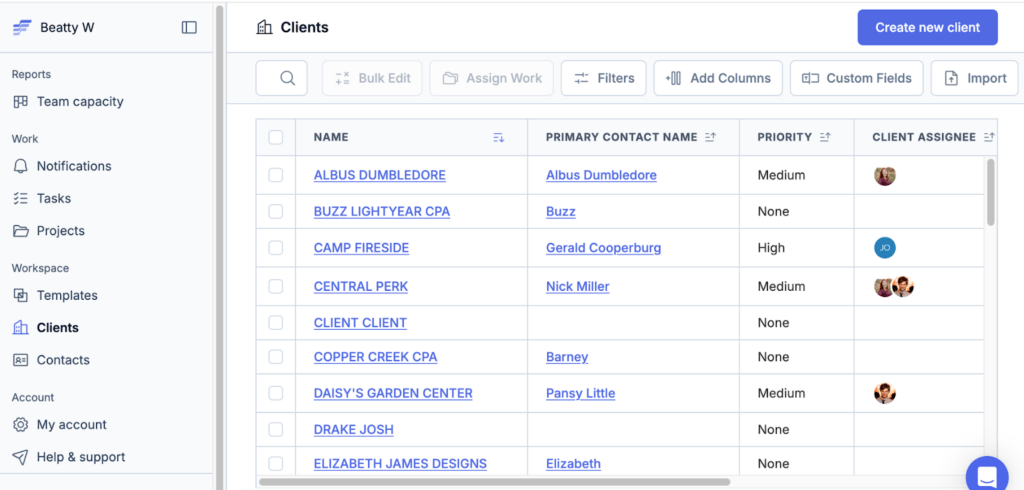Image resolution: width=1024 pixels, height=490 pixels.
Task: Open the Filters panel
Action: point(604,78)
